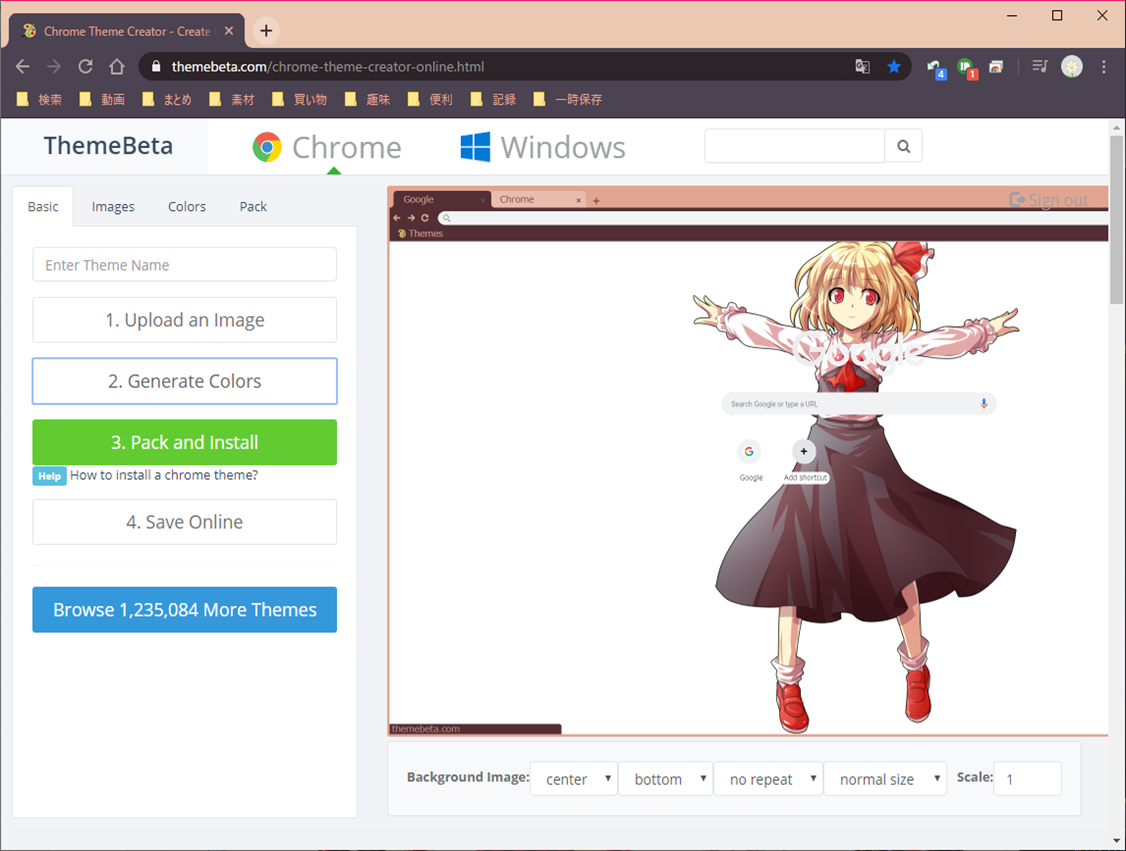Click the browser forward arrow
This screenshot has width=1126, height=851.
54,67
